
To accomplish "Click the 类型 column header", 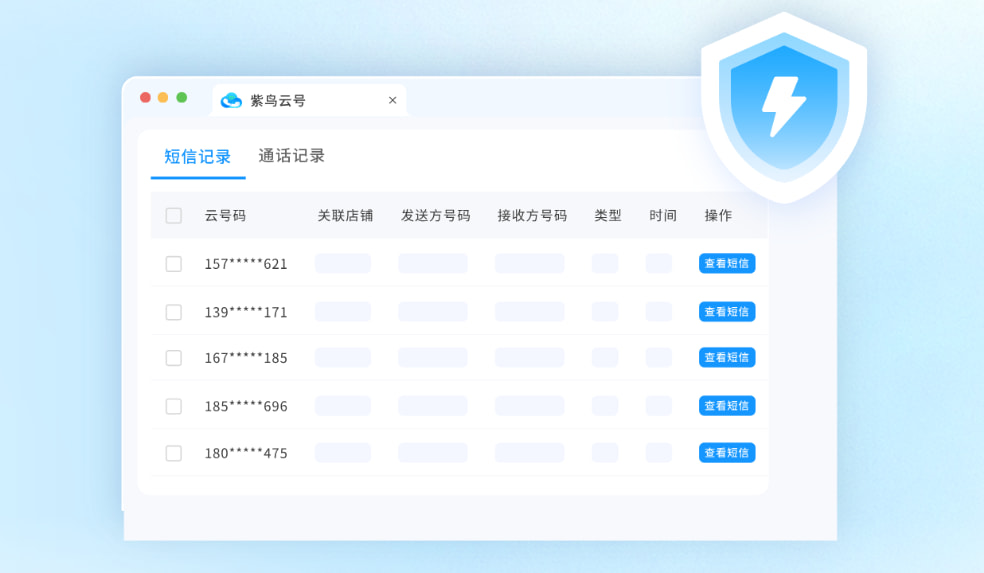I will [x=607, y=216].
